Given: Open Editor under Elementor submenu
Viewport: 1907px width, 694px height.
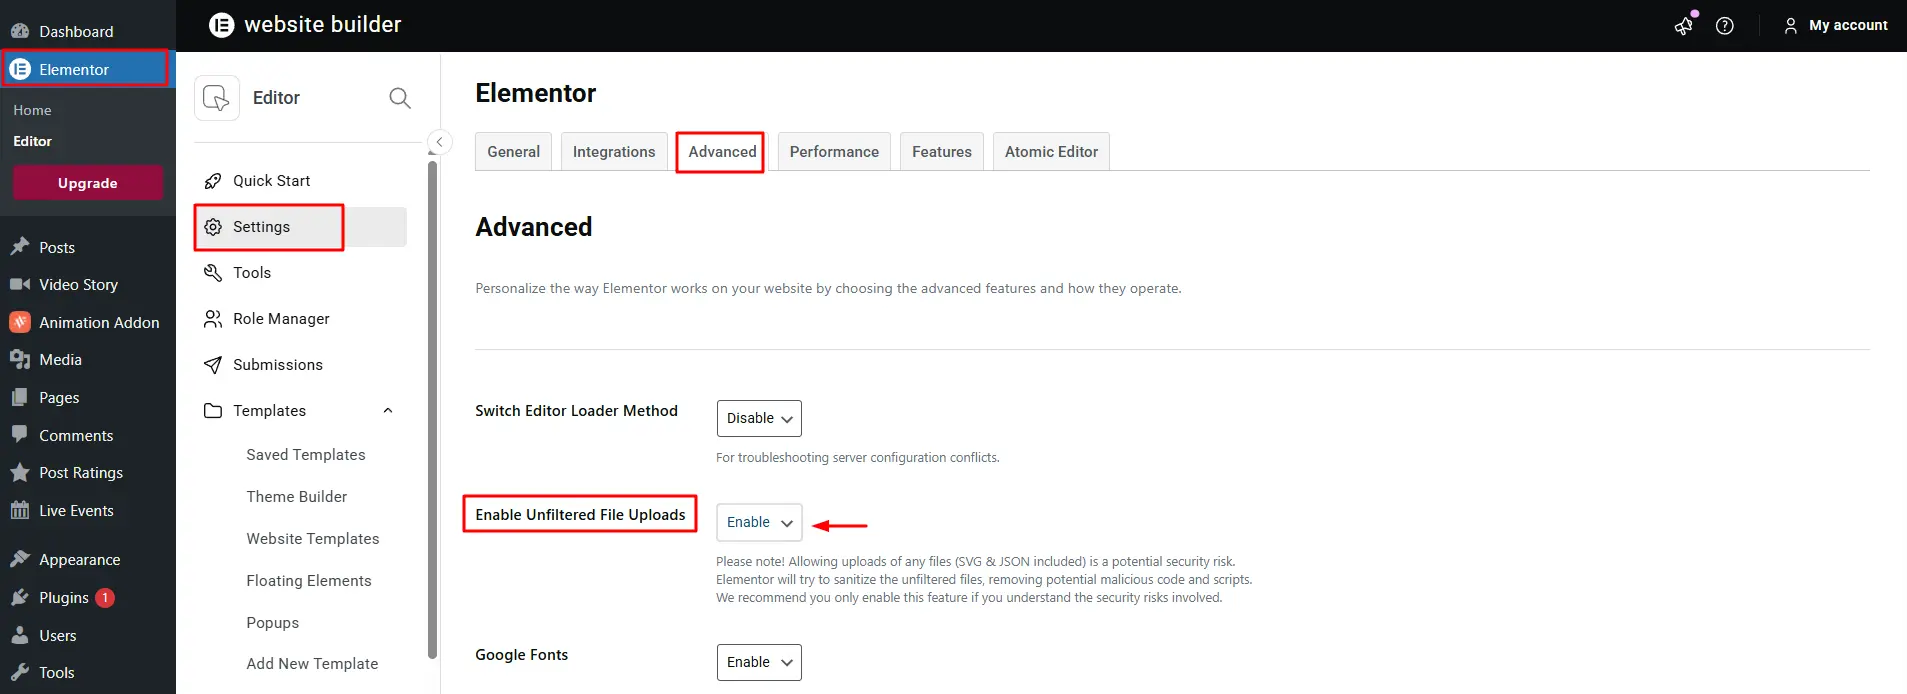Looking at the screenshot, I should tap(32, 141).
